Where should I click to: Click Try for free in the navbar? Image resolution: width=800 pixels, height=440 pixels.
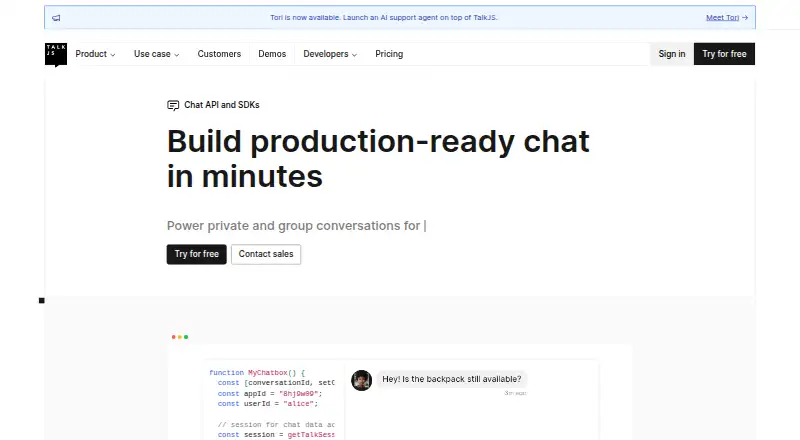pos(724,54)
